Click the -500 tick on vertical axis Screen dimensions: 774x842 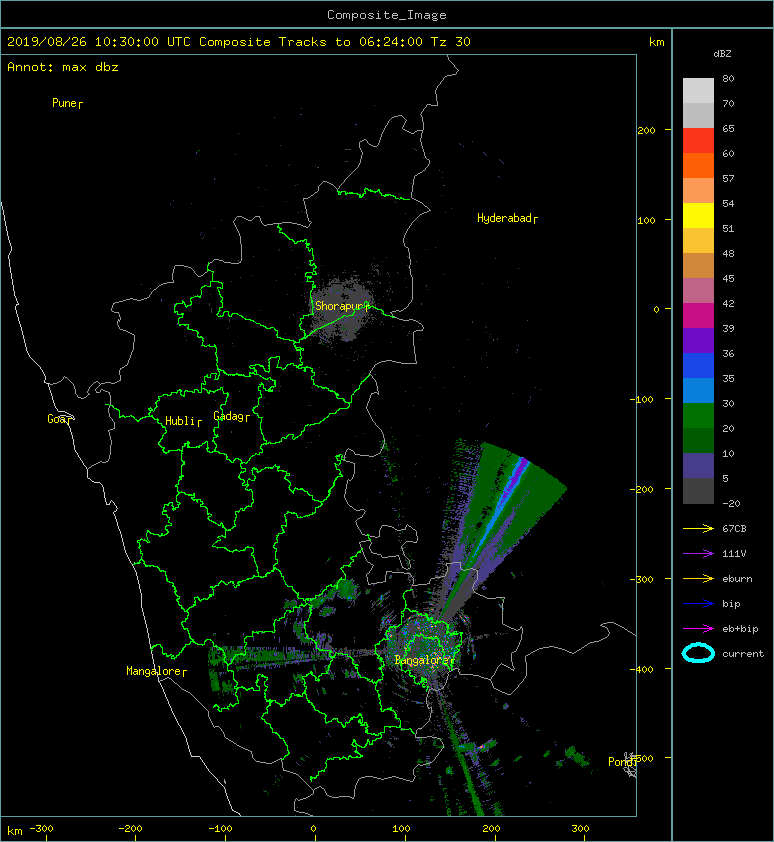coord(641,759)
